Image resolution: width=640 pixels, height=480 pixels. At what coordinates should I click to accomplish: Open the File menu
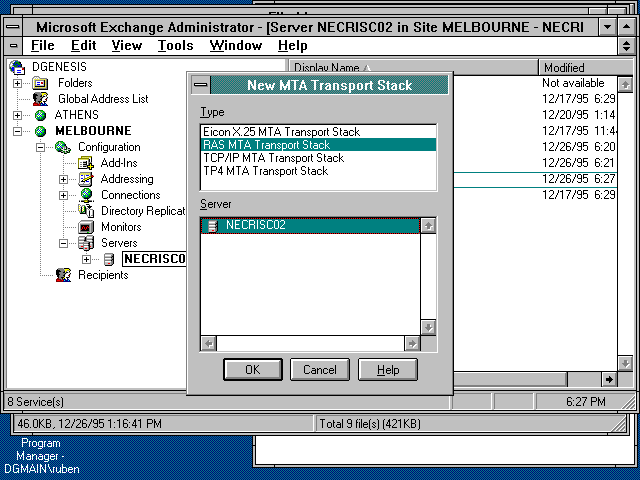(x=42, y=45)
